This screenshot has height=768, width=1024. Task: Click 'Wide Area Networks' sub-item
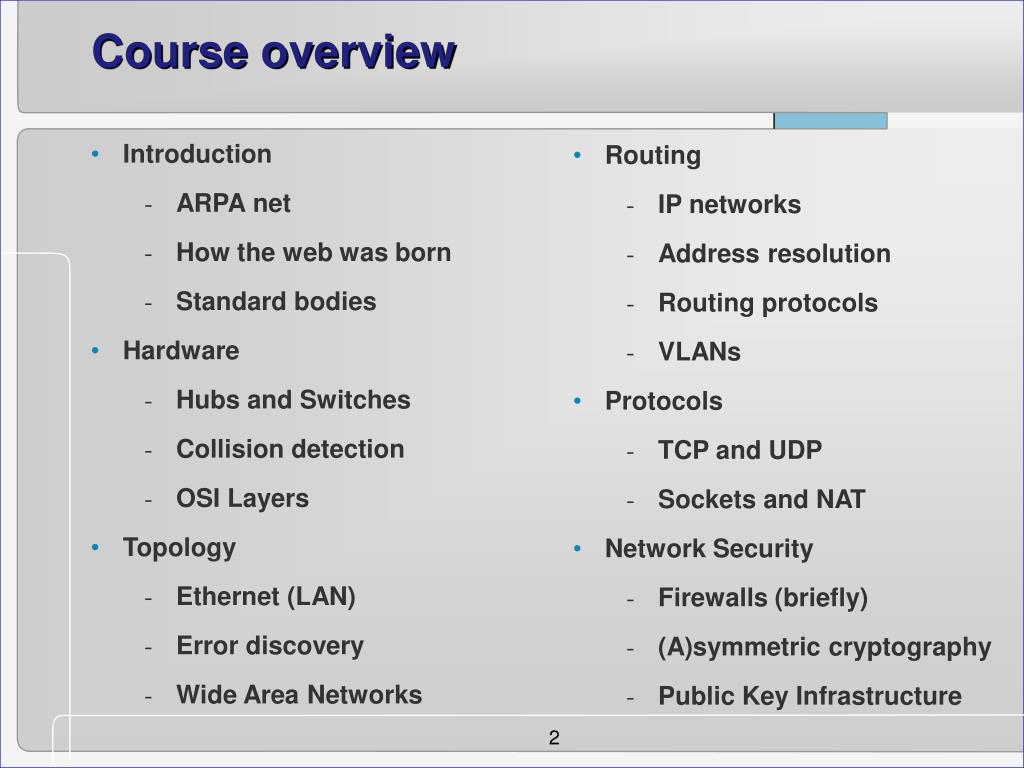(x=299, y=695)
